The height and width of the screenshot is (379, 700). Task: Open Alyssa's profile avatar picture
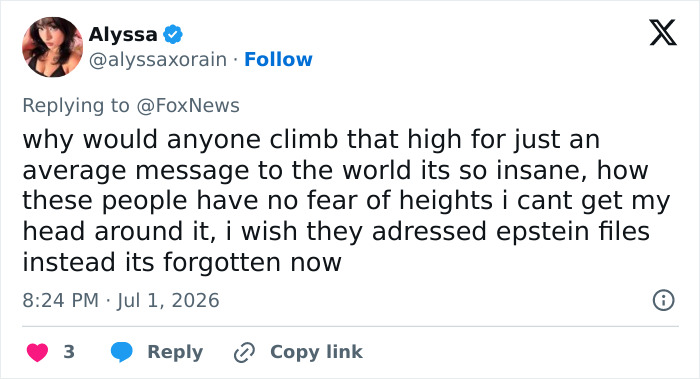point(53,47)
